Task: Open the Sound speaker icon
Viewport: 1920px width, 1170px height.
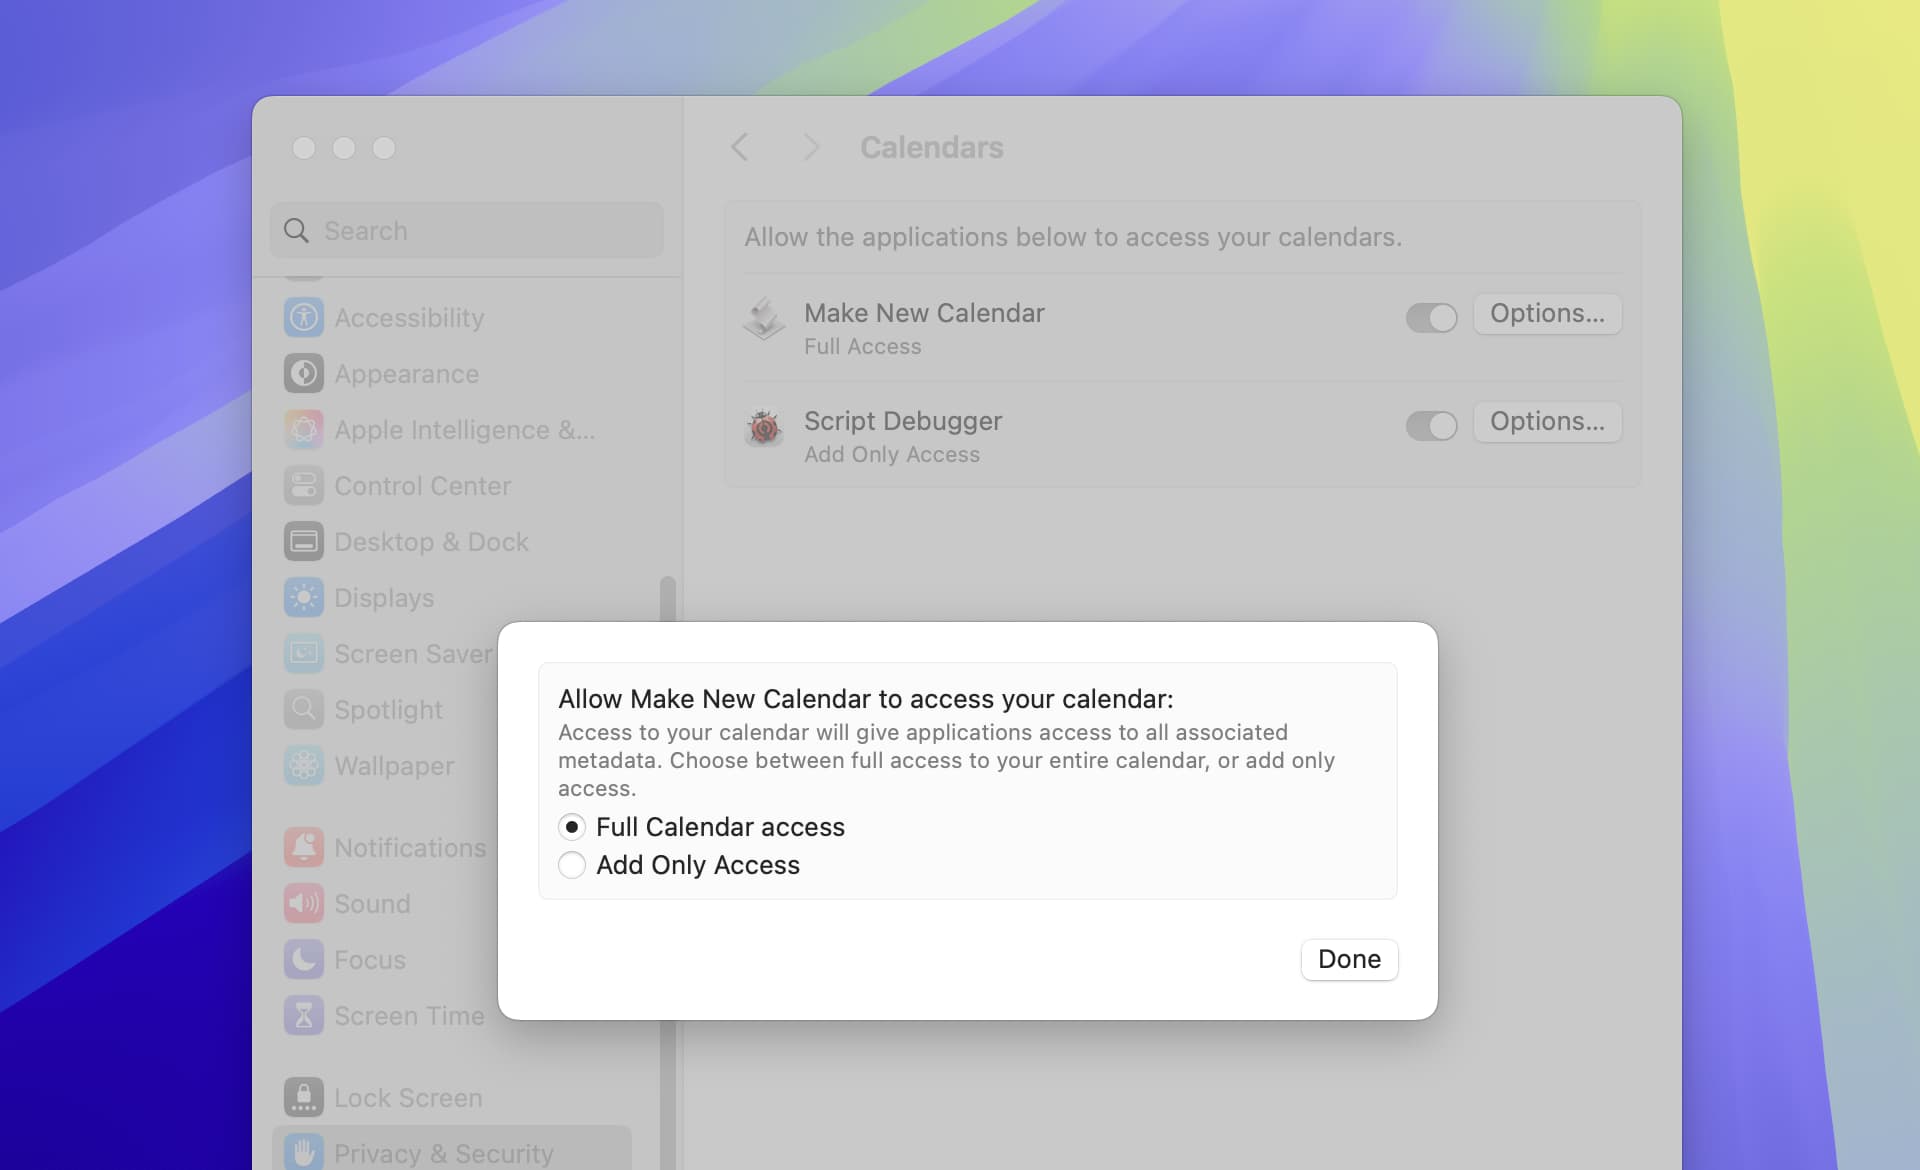Action: (x=304, y=903)
